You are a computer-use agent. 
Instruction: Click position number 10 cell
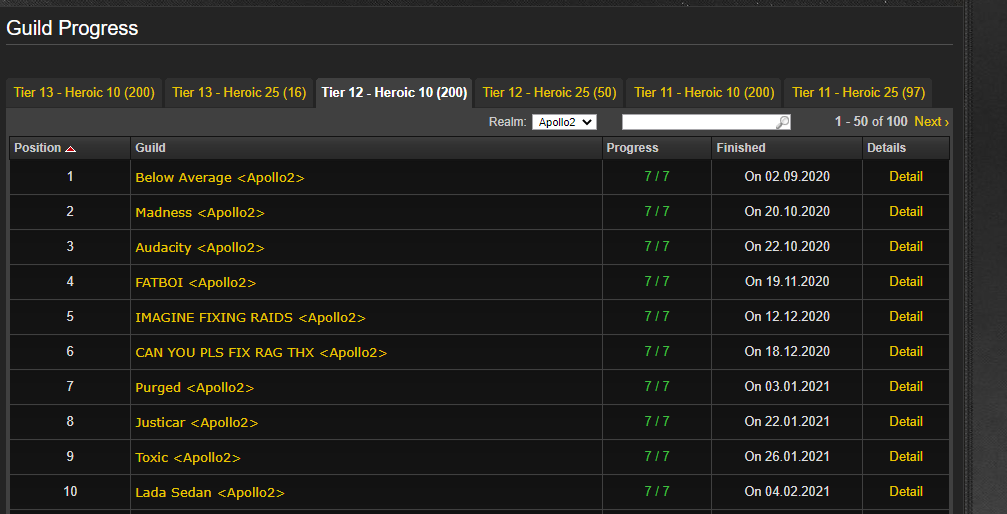(x=70, y=492)
